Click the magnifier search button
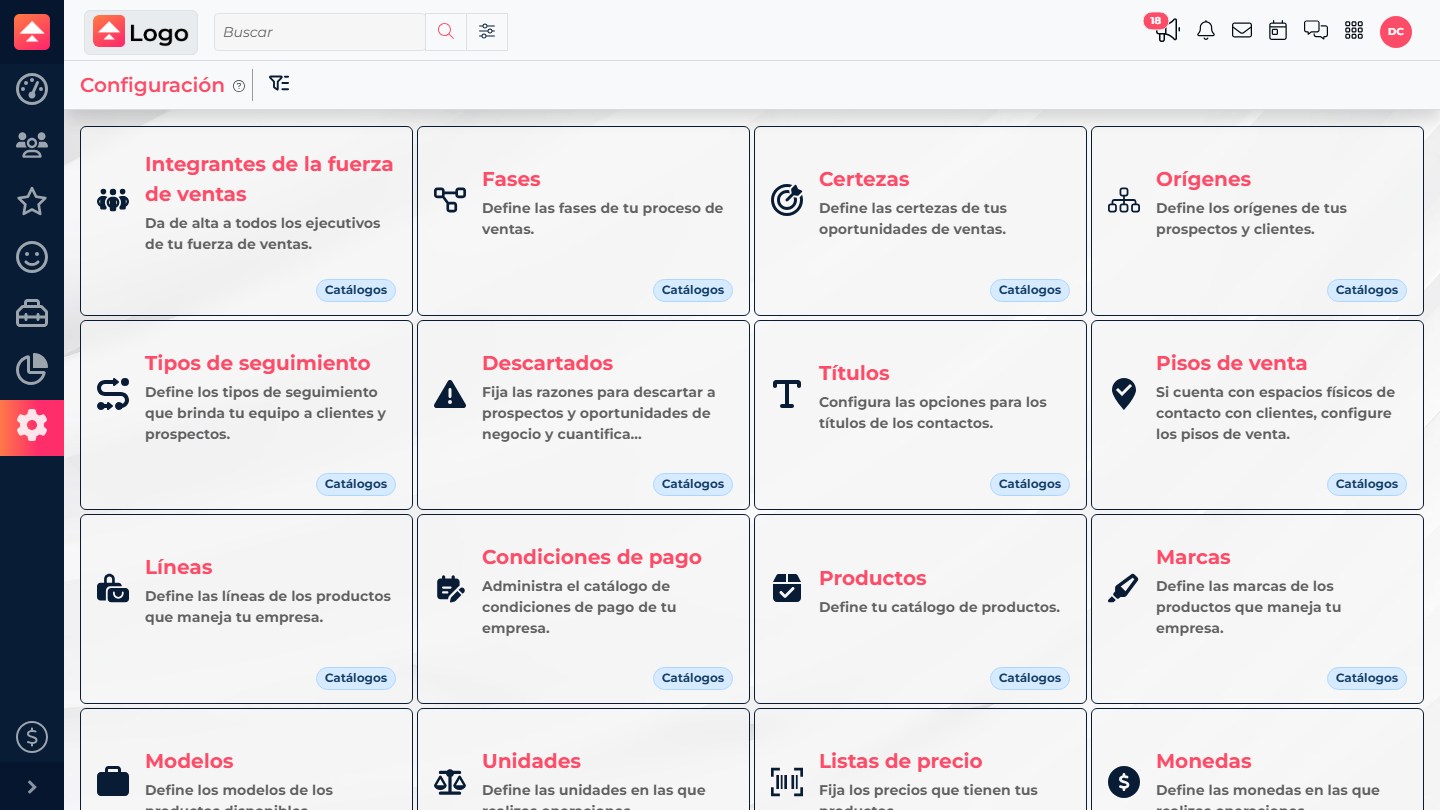 click(x=446, y=32)
